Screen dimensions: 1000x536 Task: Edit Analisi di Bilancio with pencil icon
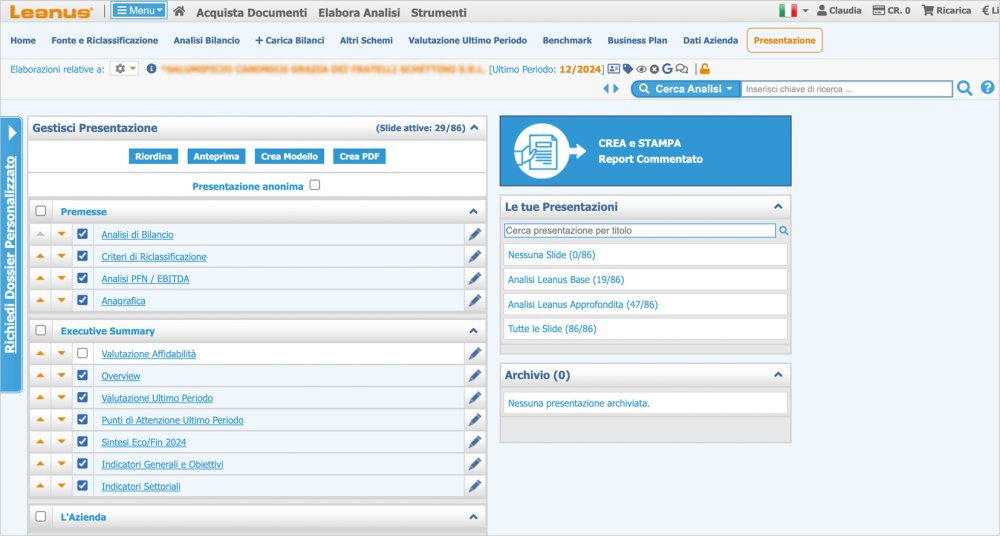coord(474,234)
